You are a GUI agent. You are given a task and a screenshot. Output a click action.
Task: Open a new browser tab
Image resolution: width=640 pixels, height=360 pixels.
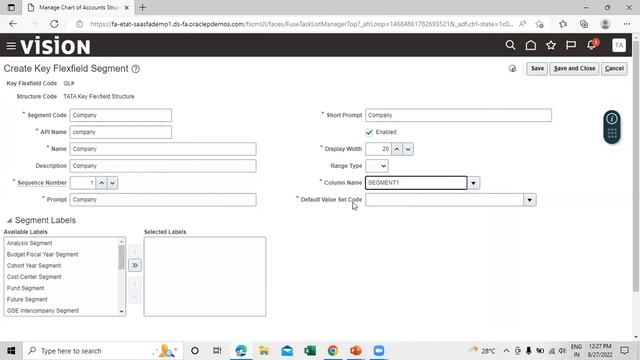click(x=142, y=7)
